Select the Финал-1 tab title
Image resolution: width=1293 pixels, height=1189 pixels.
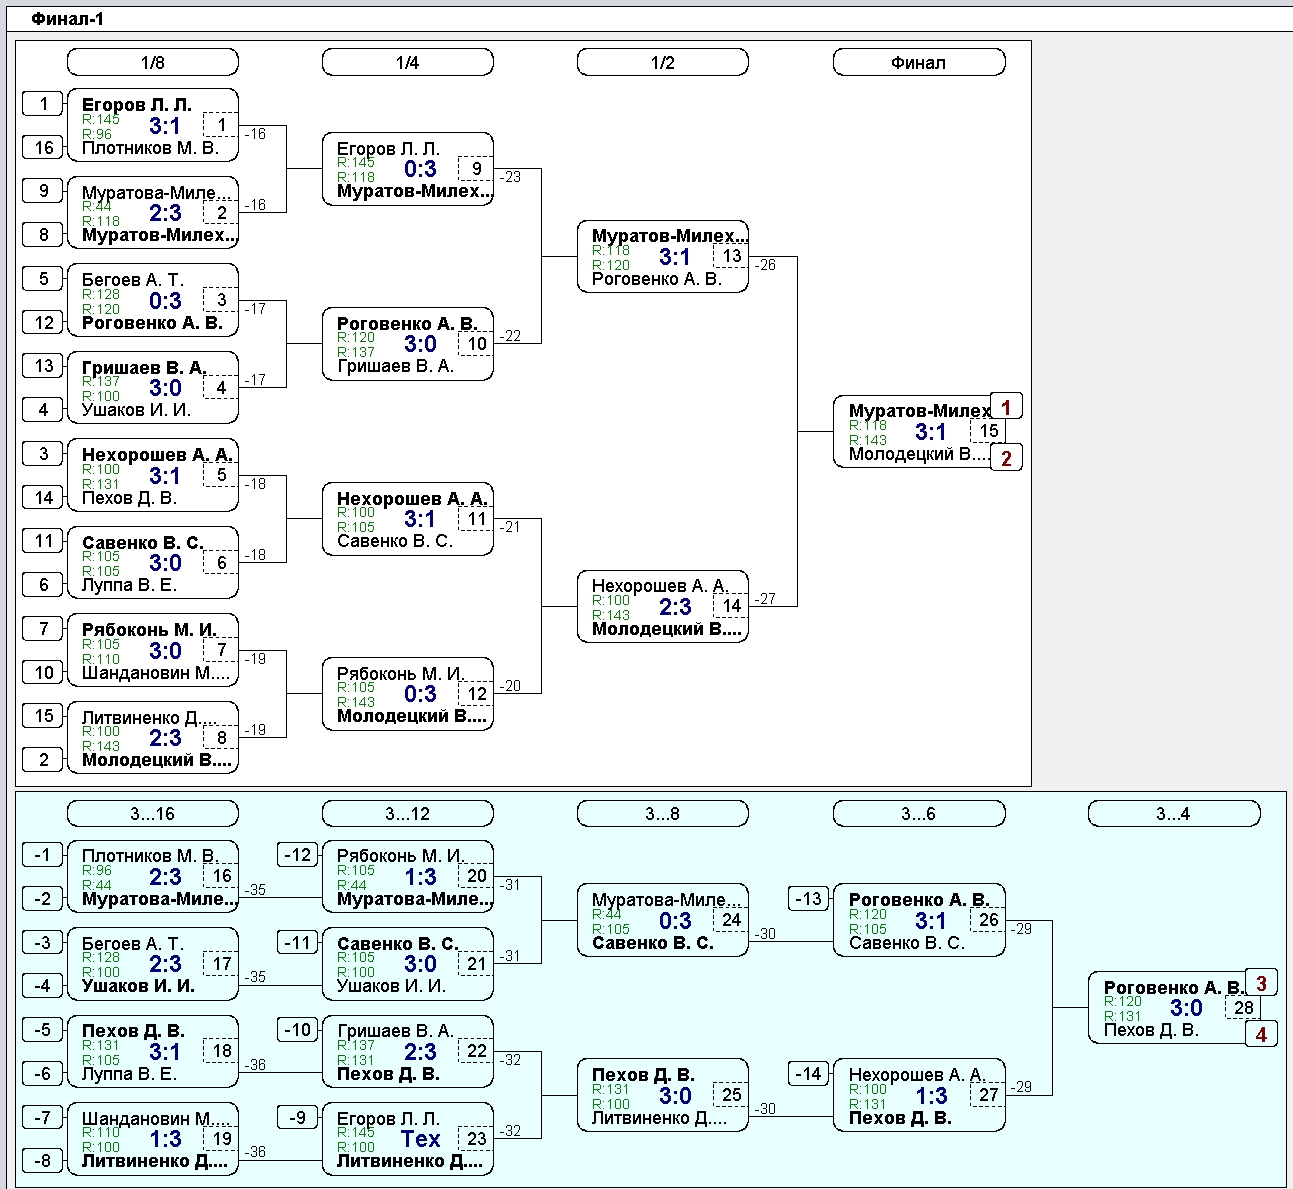pos(67,19)
